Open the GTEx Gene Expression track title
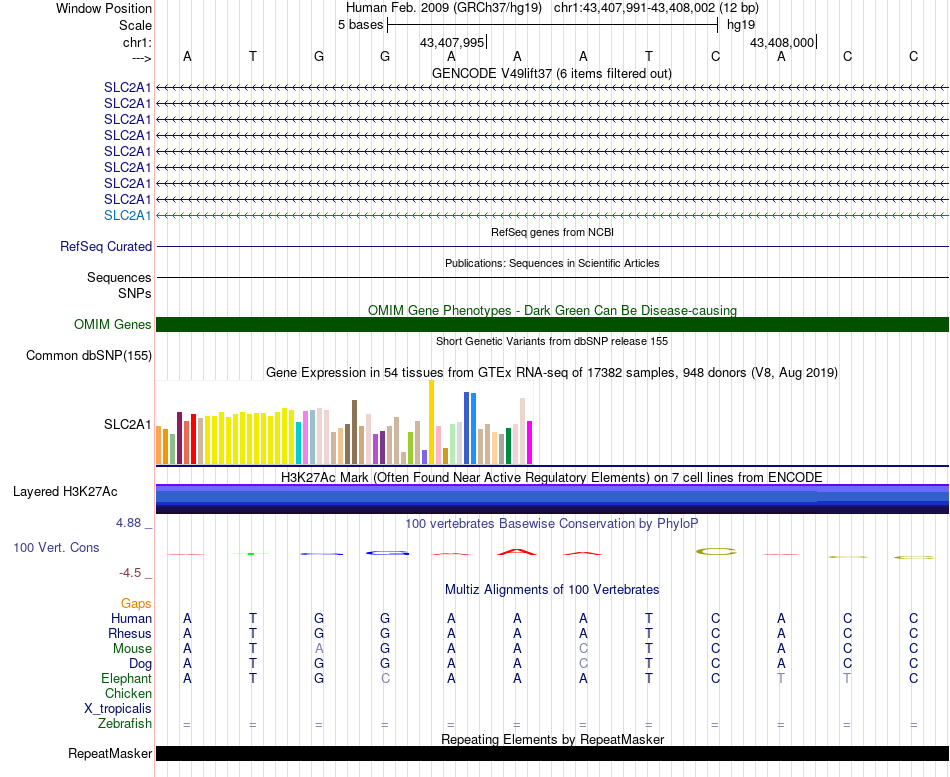Screen dimensions: 950x777 point(552,373)
